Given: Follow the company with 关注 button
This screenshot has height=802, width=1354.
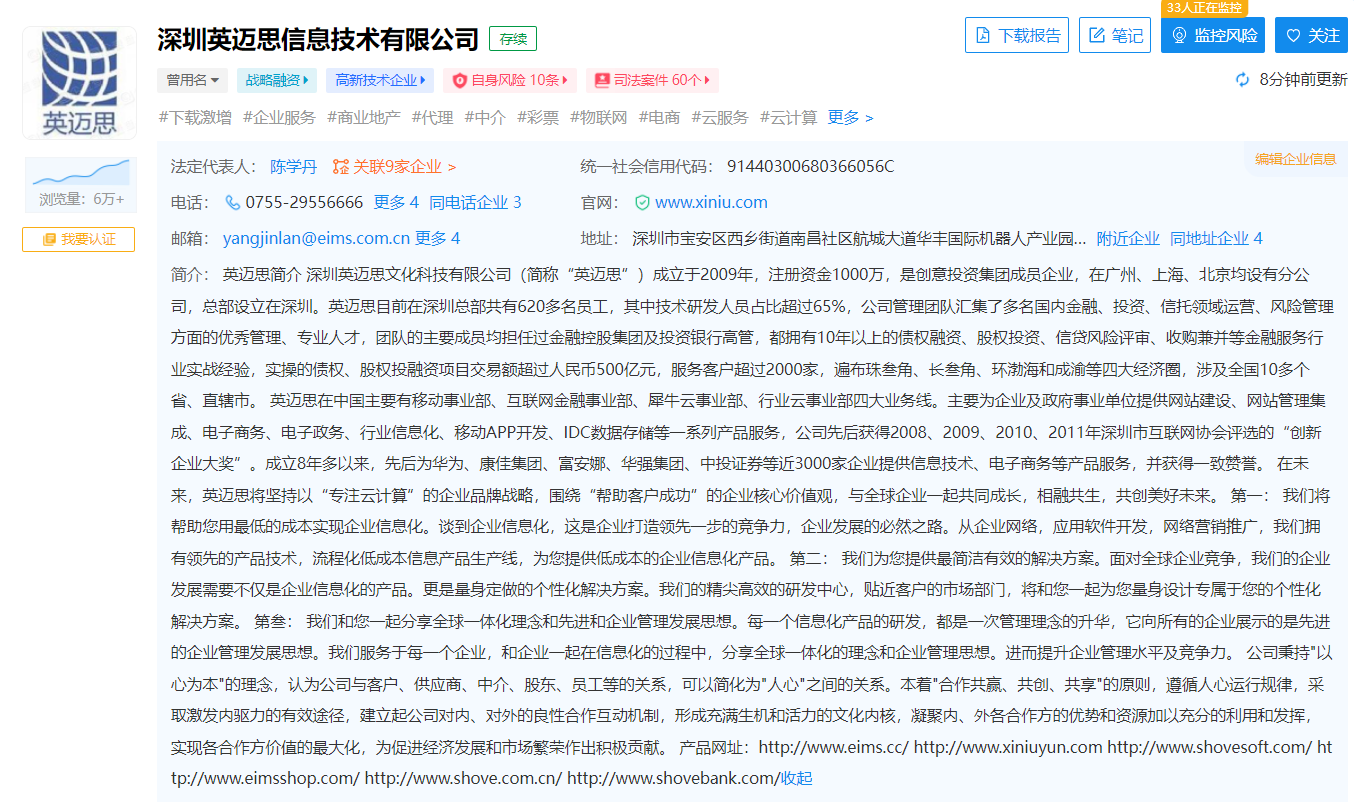Looking at the screenshot, I should click(x=1311, y=35).
